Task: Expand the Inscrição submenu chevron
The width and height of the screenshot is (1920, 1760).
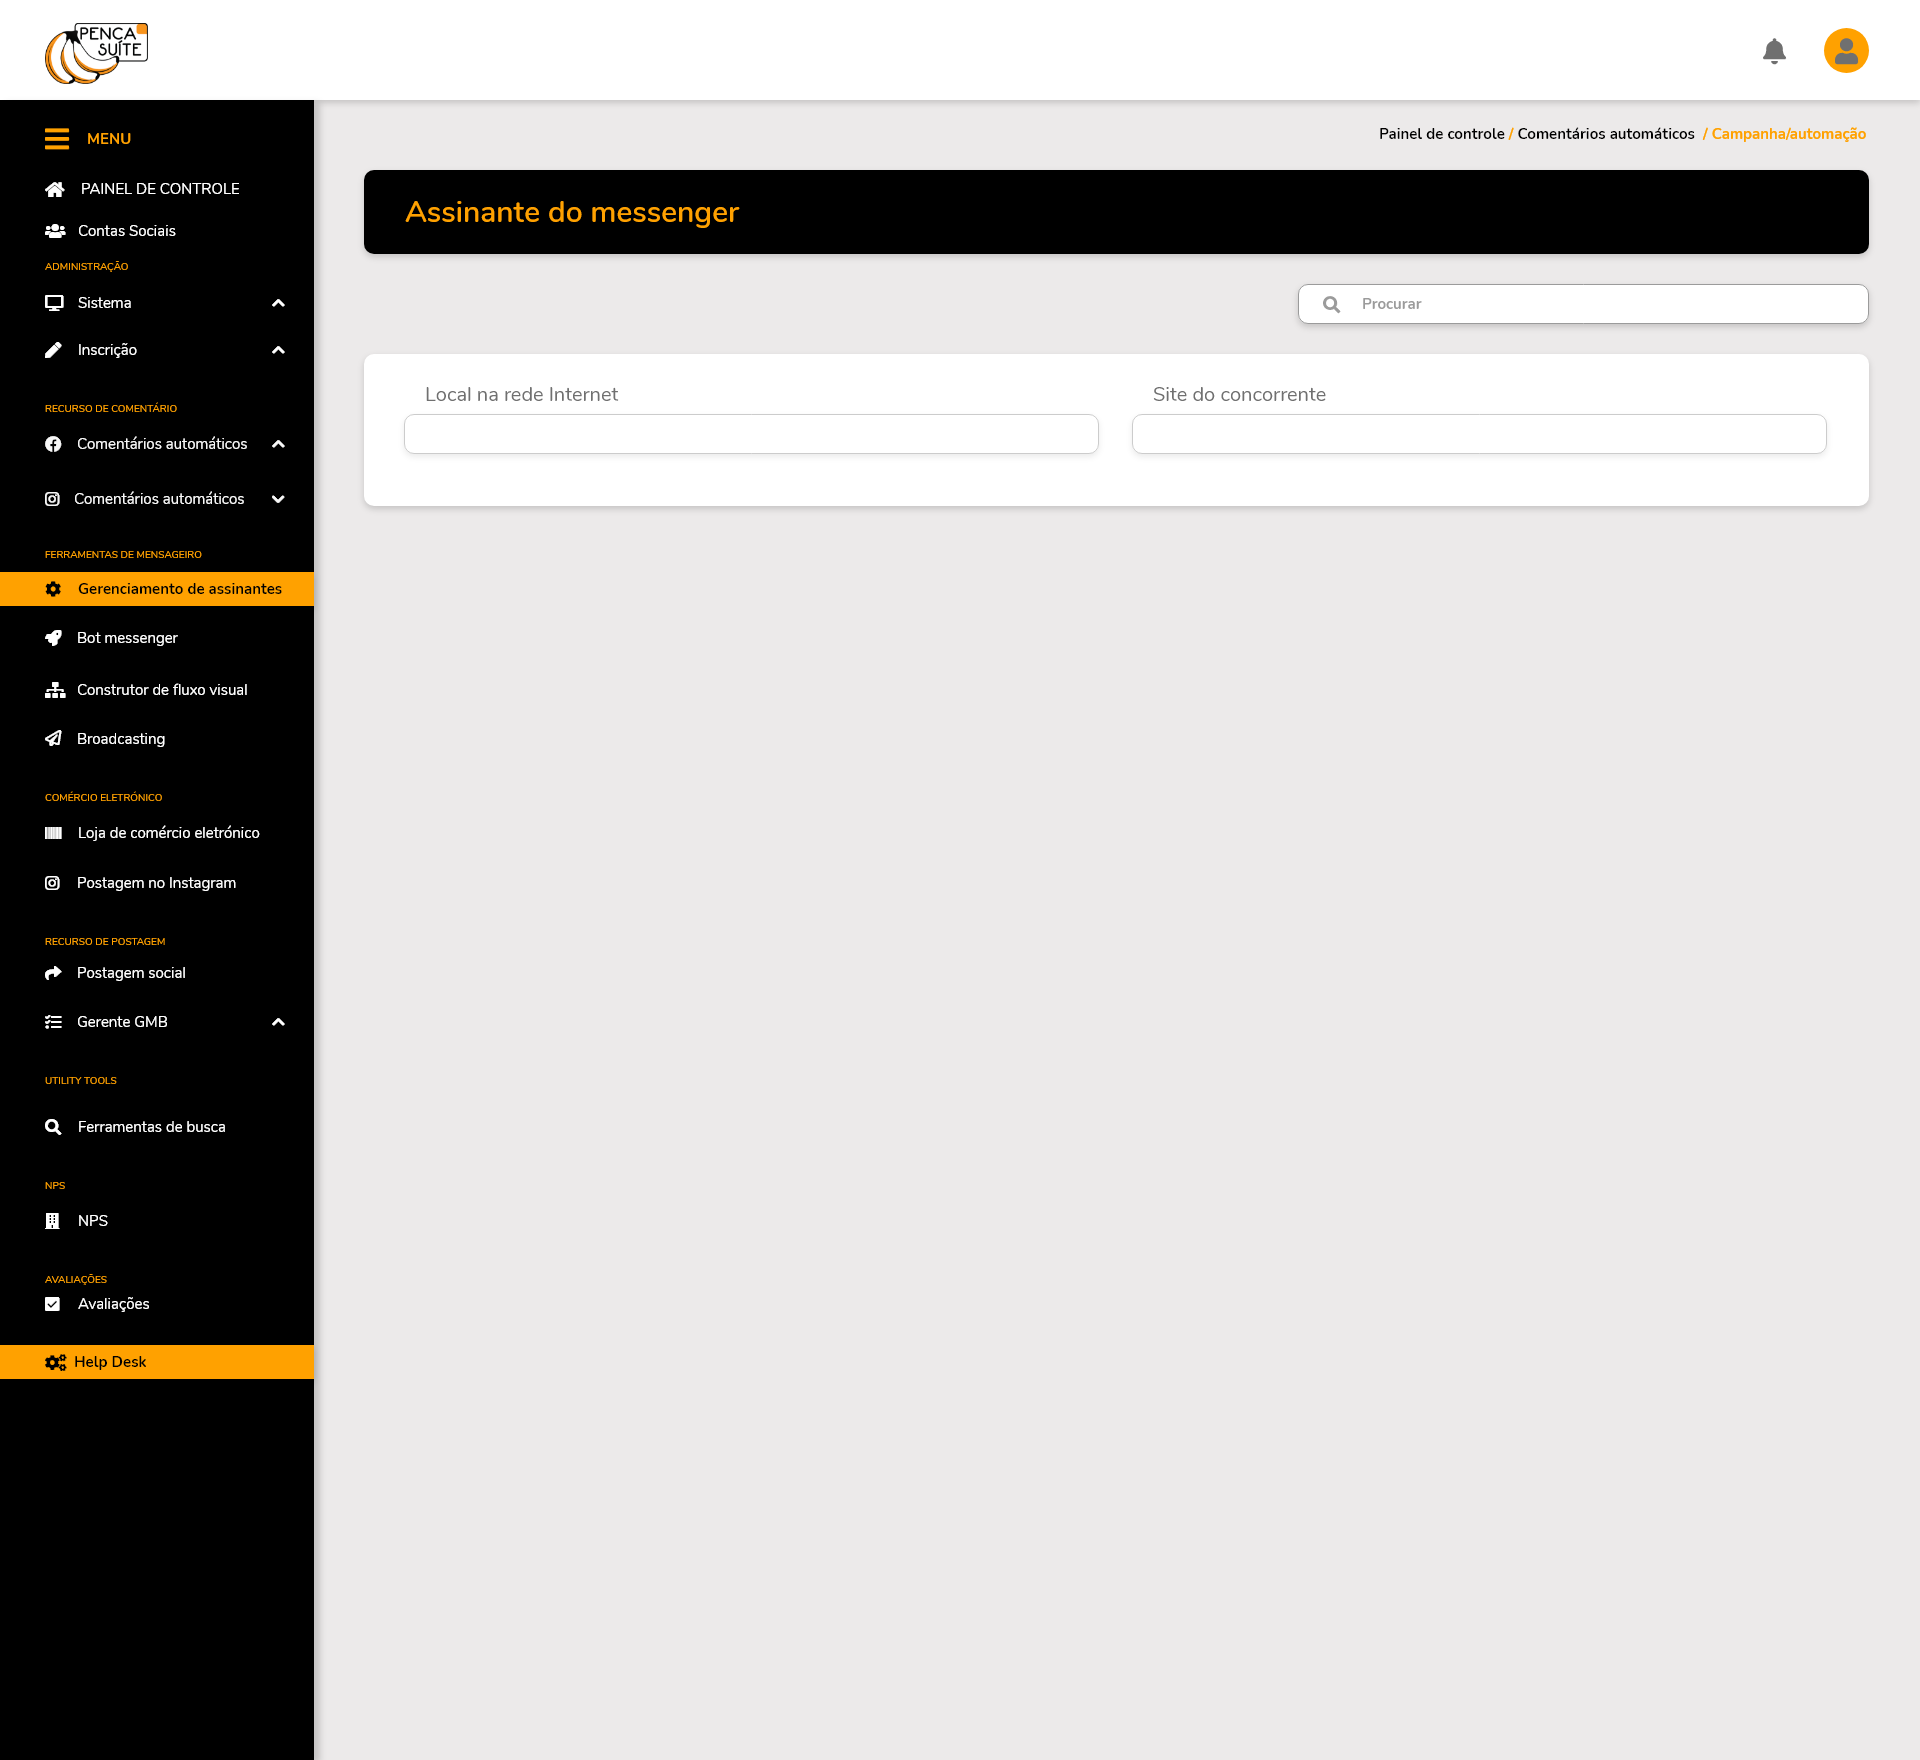Action: point(278,350)
